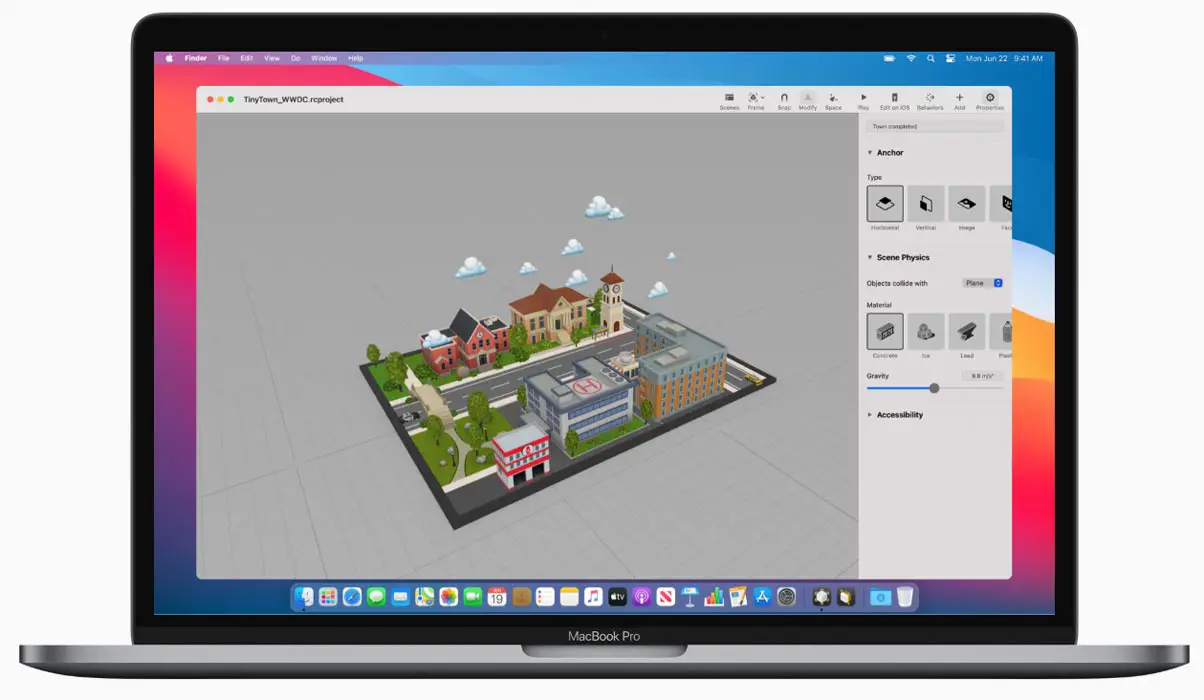
Task: Open Spotlight search in menu bar
Action: (931, 59)
